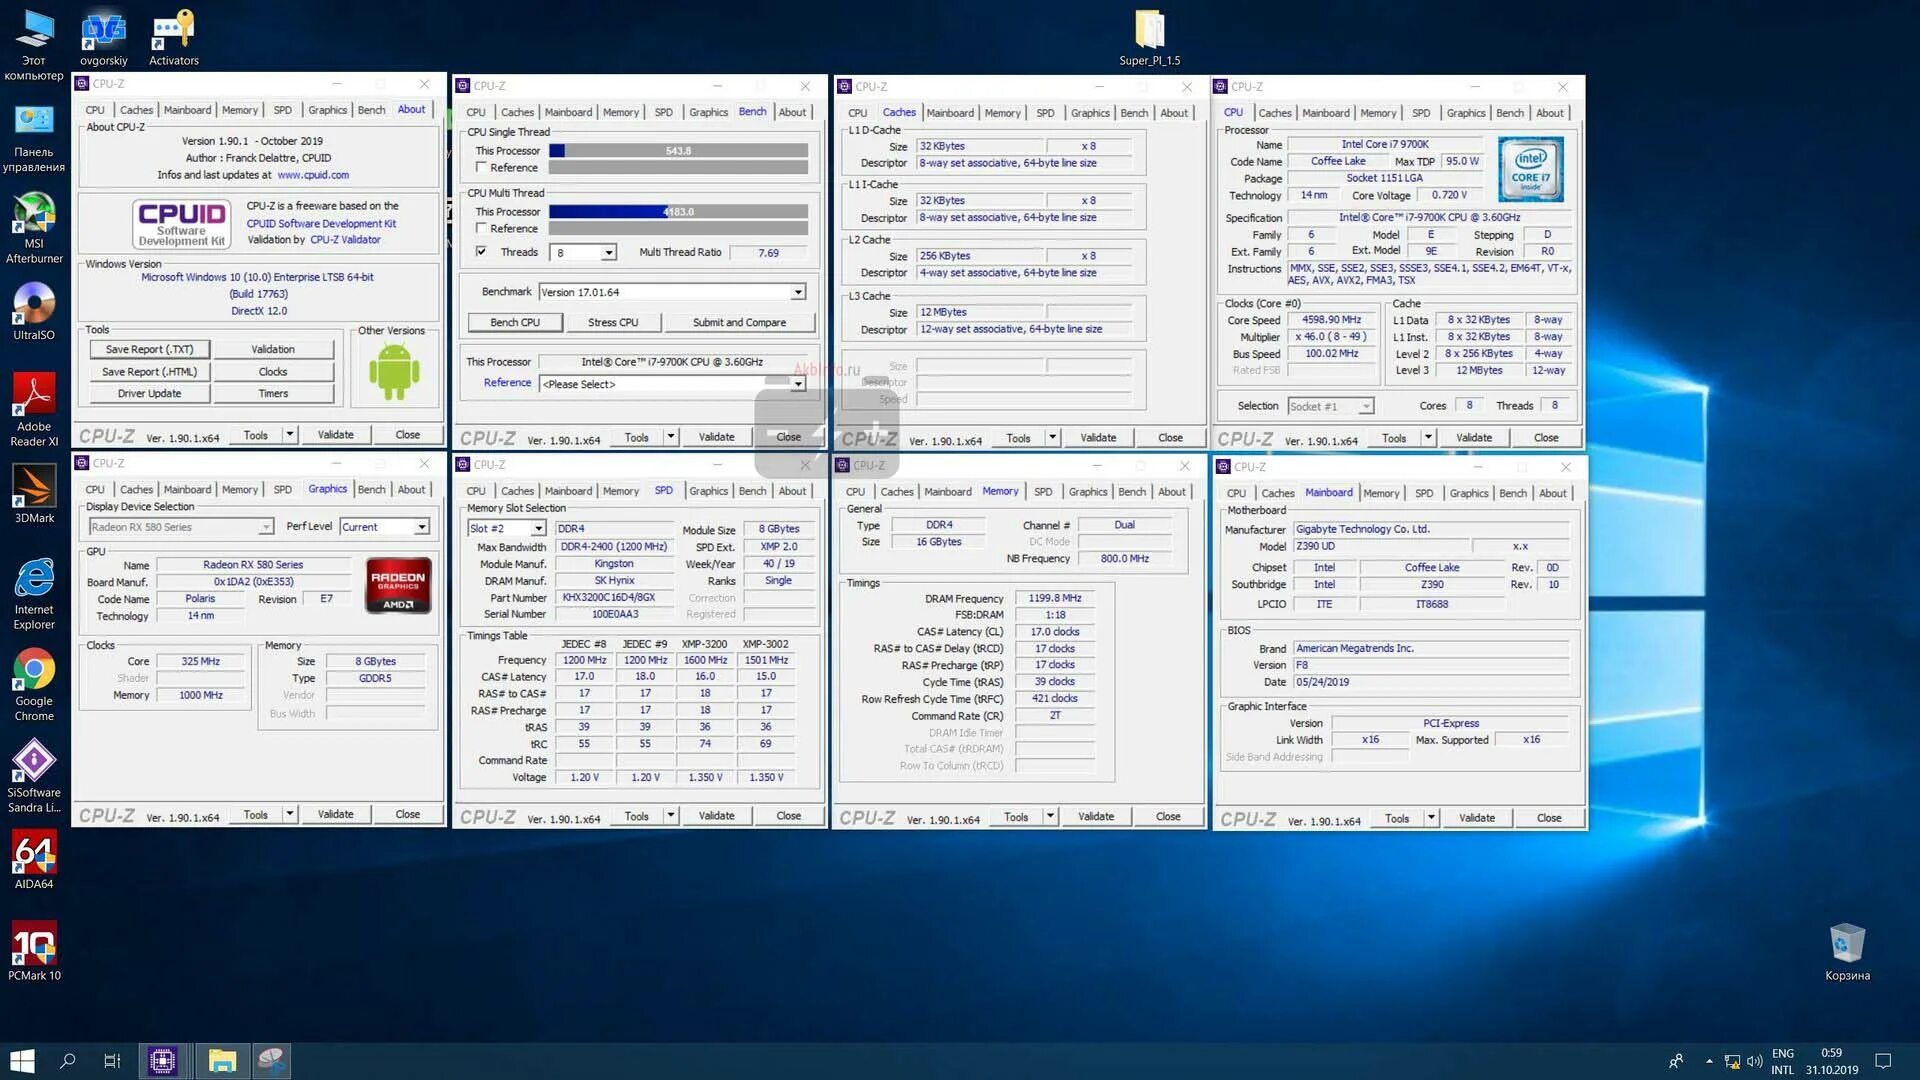Open the Threads count dropdown
This screenshot has width=1920, height=1080.
609,253
